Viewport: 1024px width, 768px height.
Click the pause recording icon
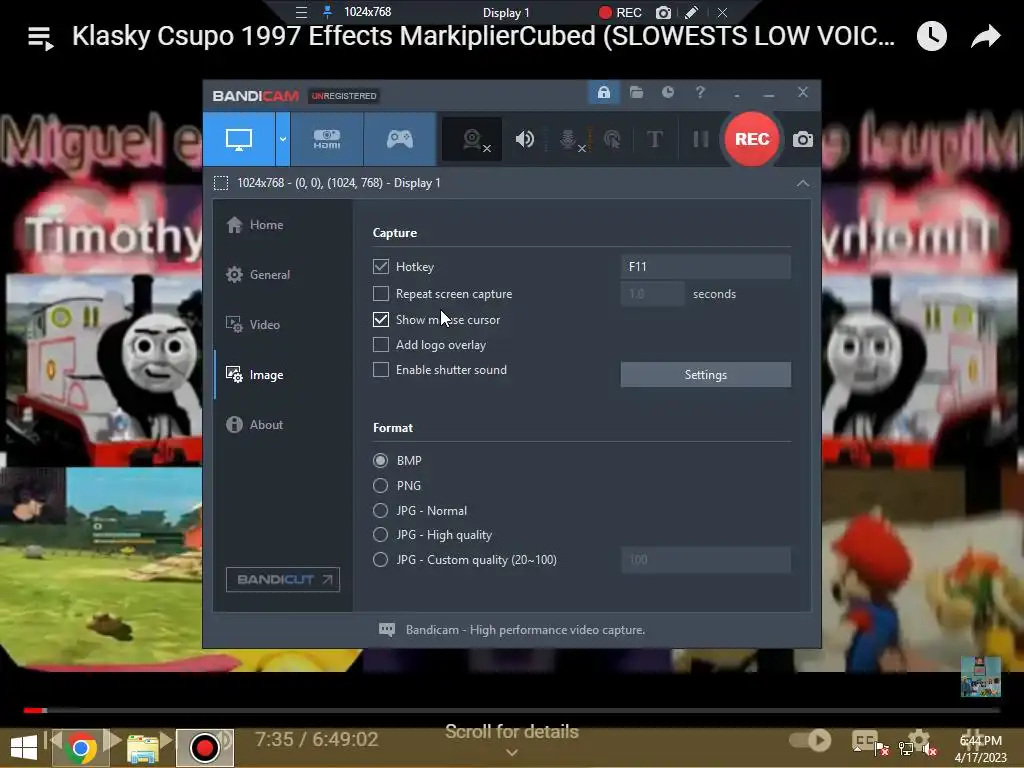(x=700, y=139)
